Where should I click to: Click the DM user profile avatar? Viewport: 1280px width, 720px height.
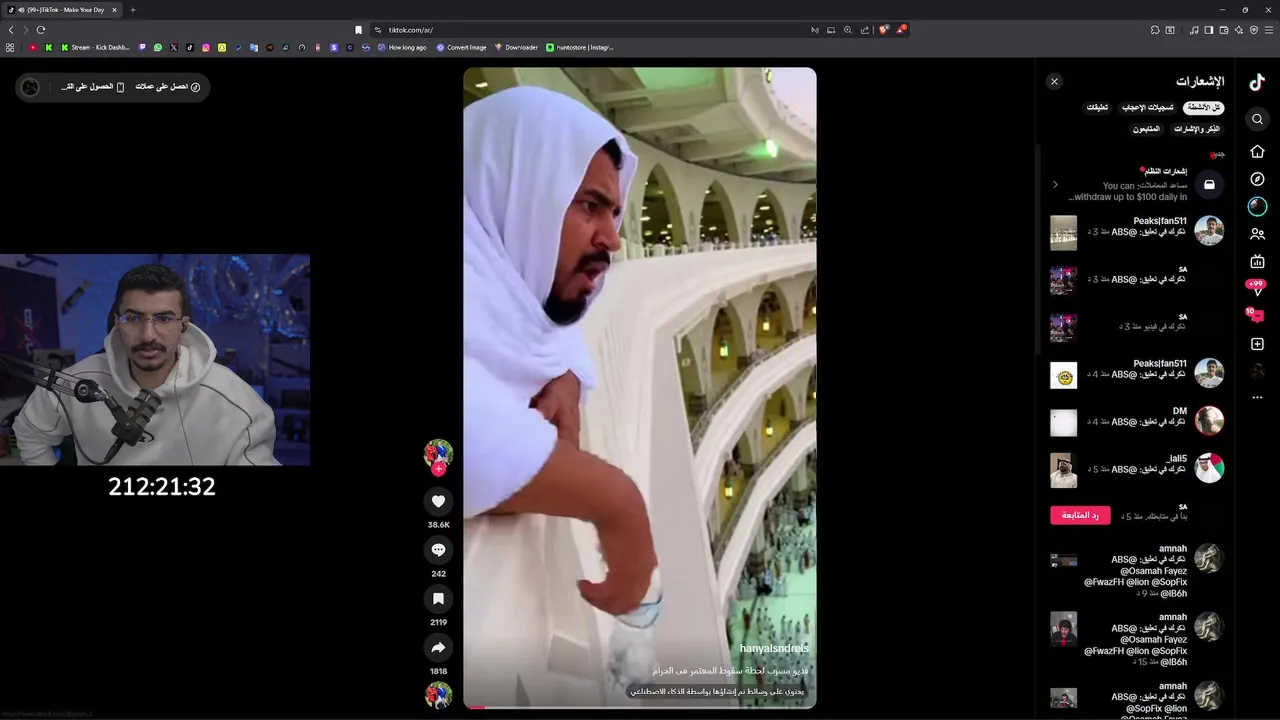point(1209,421)
